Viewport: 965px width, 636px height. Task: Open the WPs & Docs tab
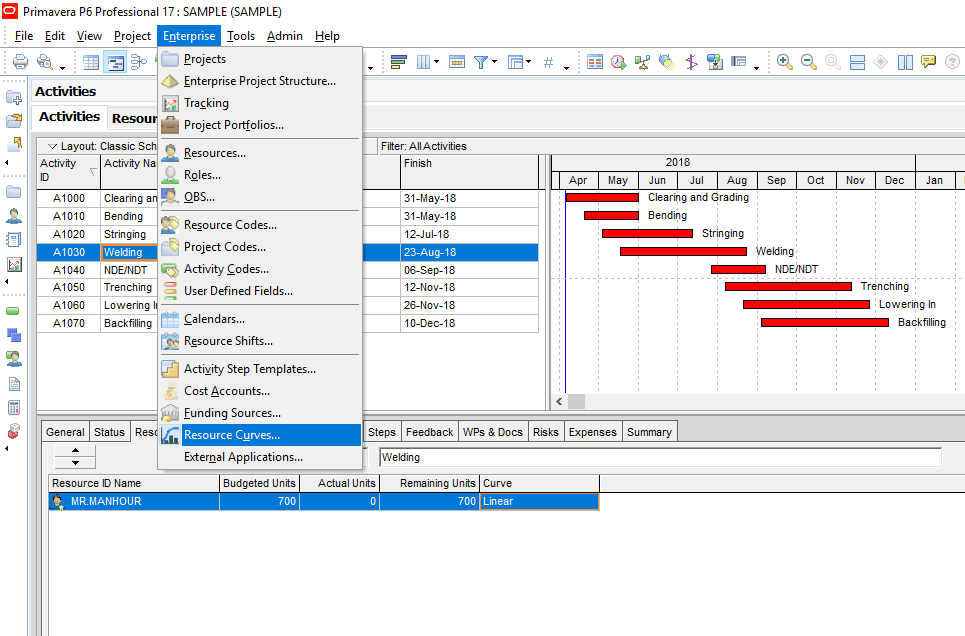[492, 432]
